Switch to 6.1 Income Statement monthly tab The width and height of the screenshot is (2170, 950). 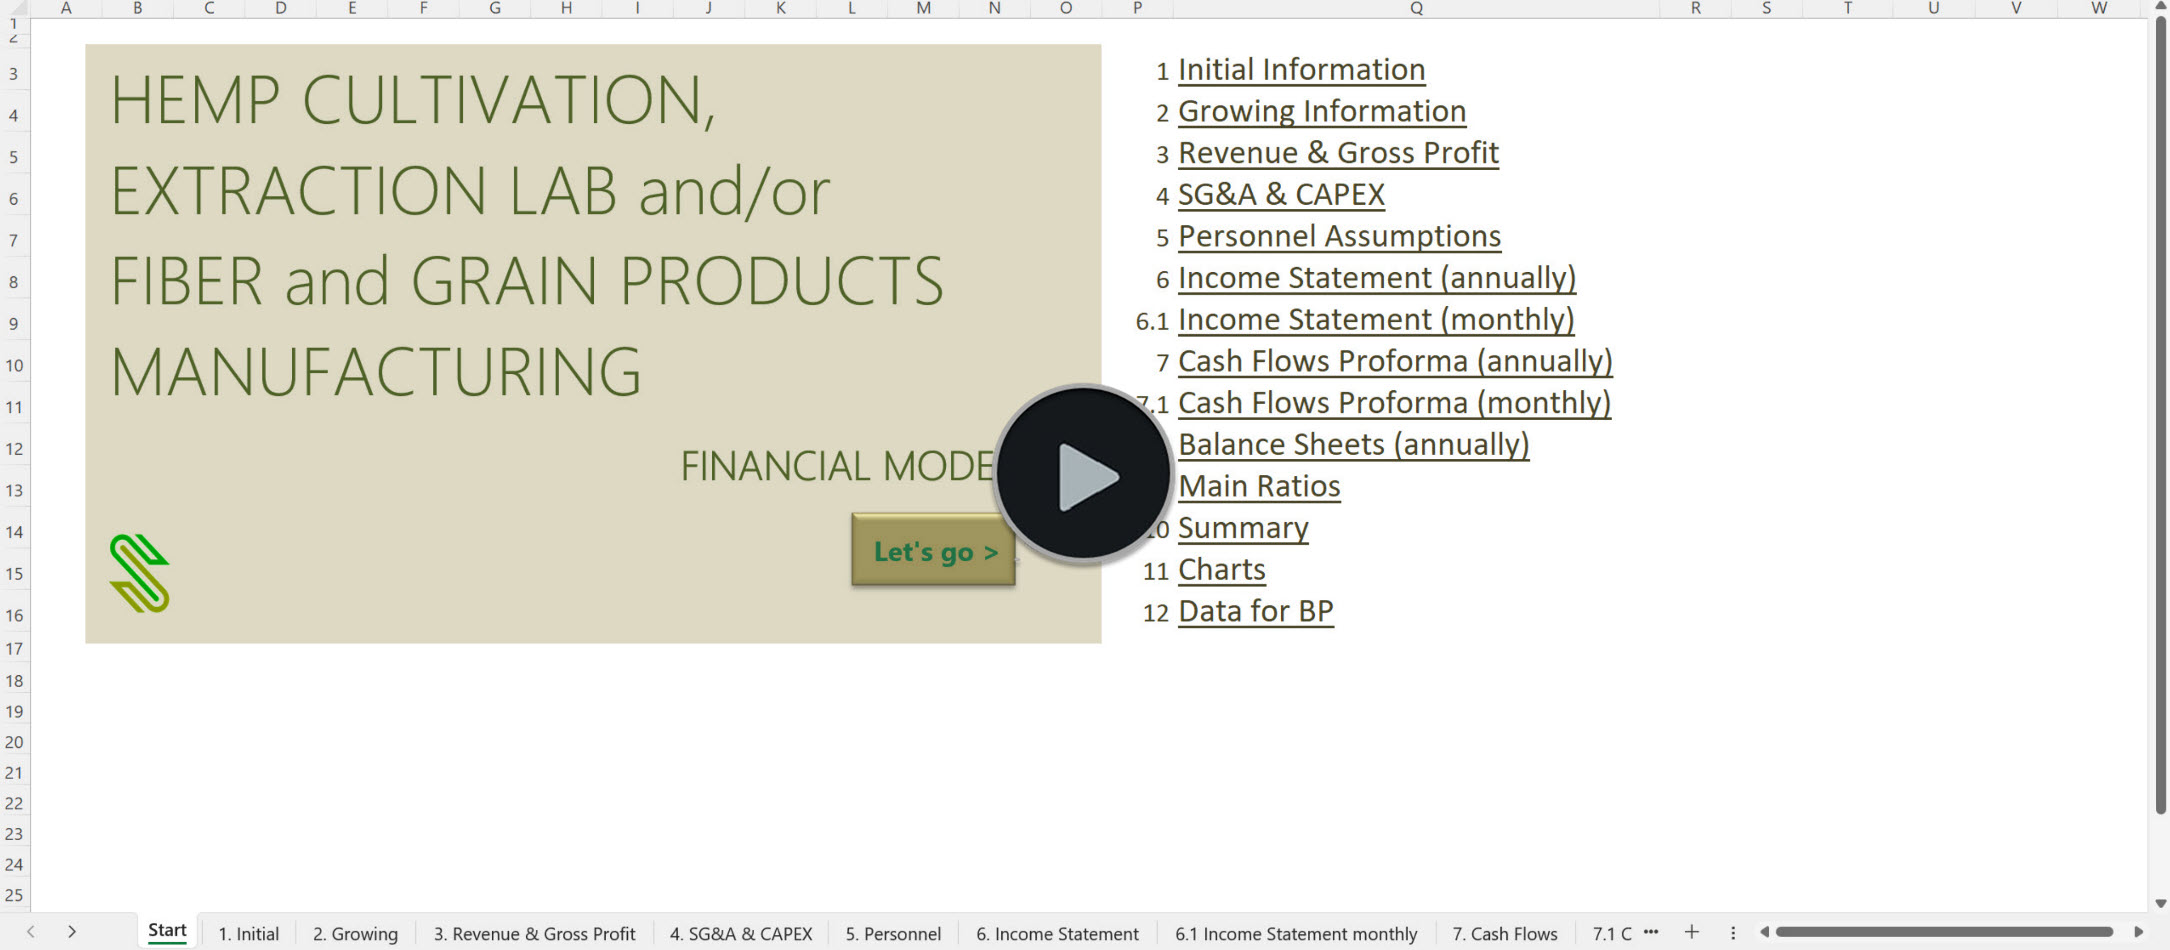click(x=1296, y=933)
